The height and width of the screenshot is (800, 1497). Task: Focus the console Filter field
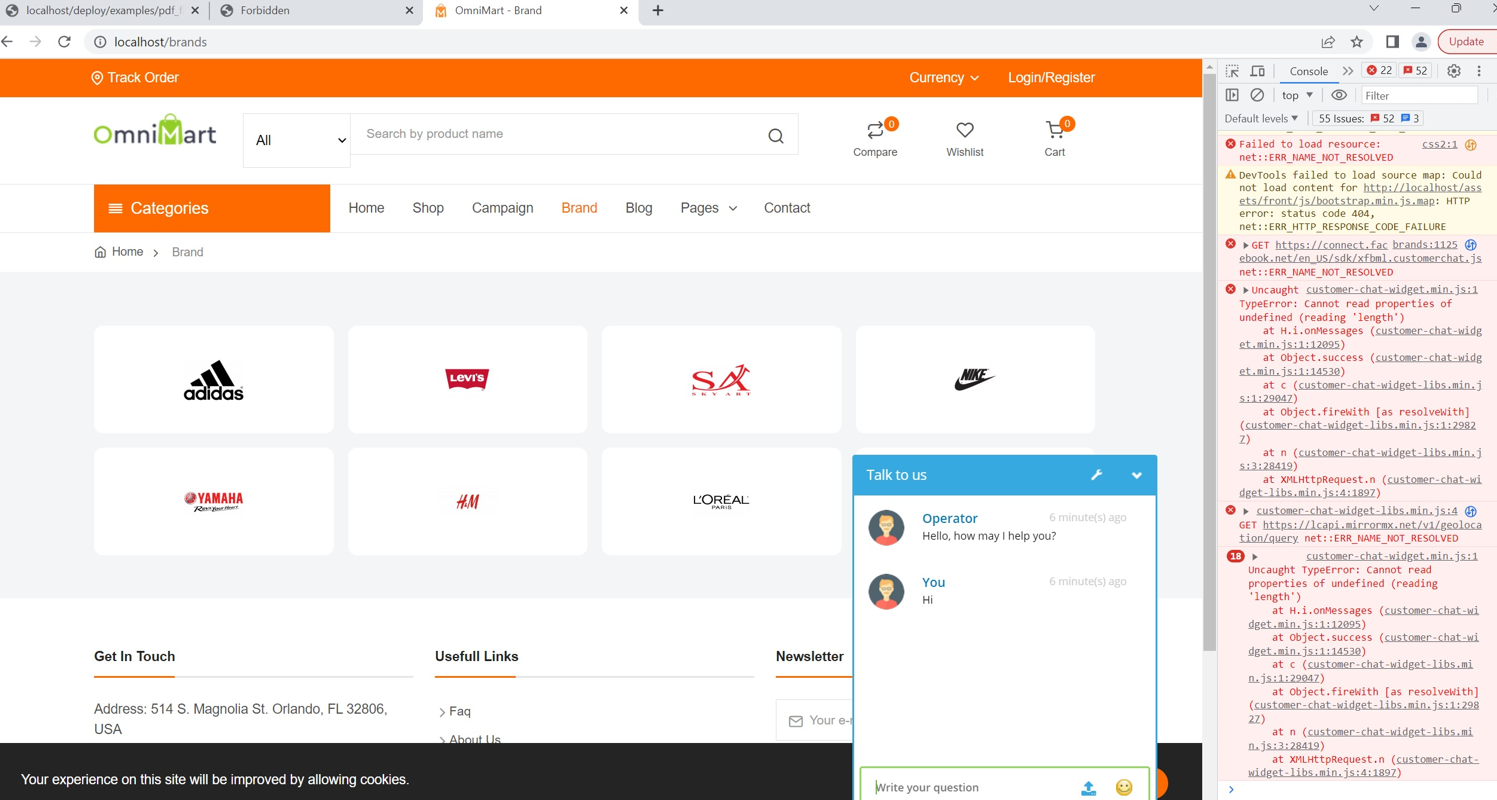[x=1420, y=96]
